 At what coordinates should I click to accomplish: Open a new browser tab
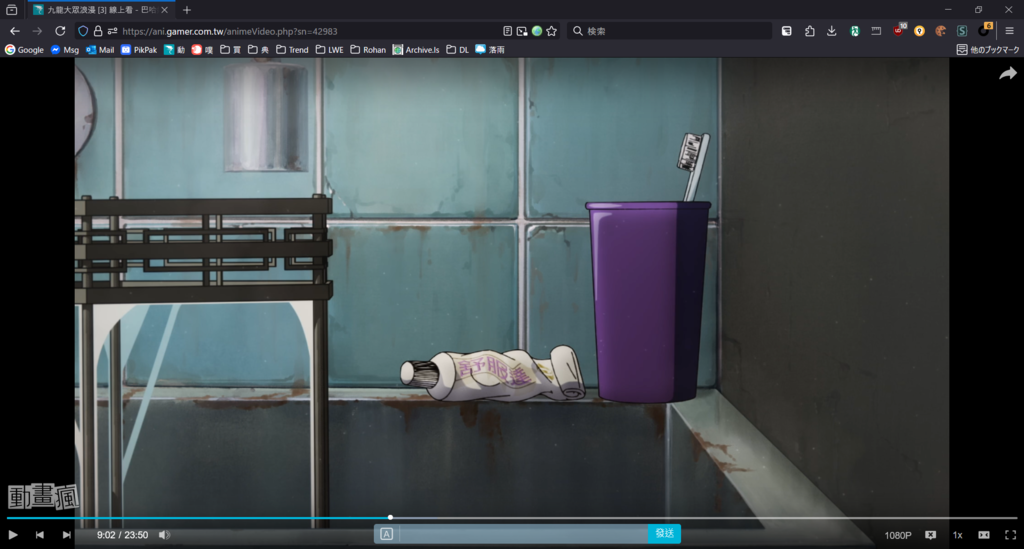187,10
